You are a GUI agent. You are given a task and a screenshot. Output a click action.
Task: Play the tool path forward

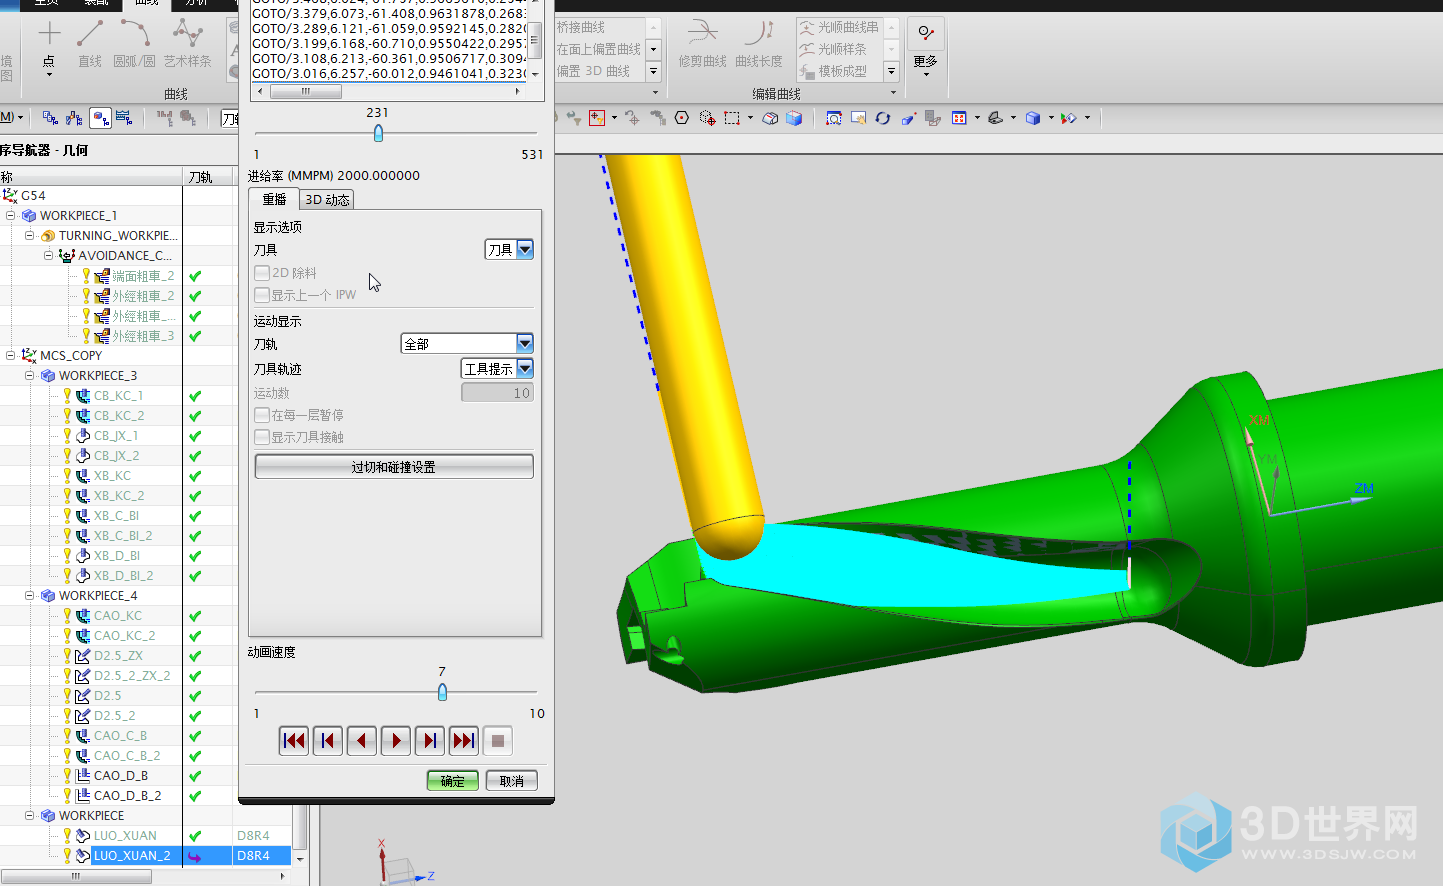pos(396,741)
